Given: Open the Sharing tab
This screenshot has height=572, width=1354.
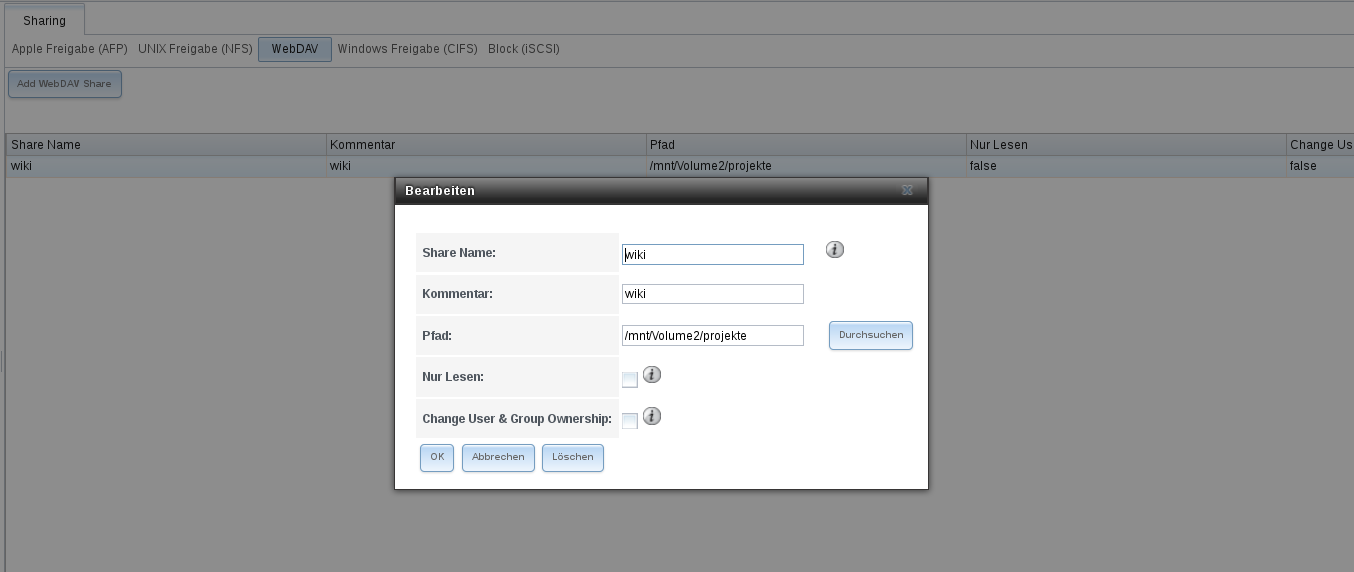Looking at the screenshot, I should 44,20.
